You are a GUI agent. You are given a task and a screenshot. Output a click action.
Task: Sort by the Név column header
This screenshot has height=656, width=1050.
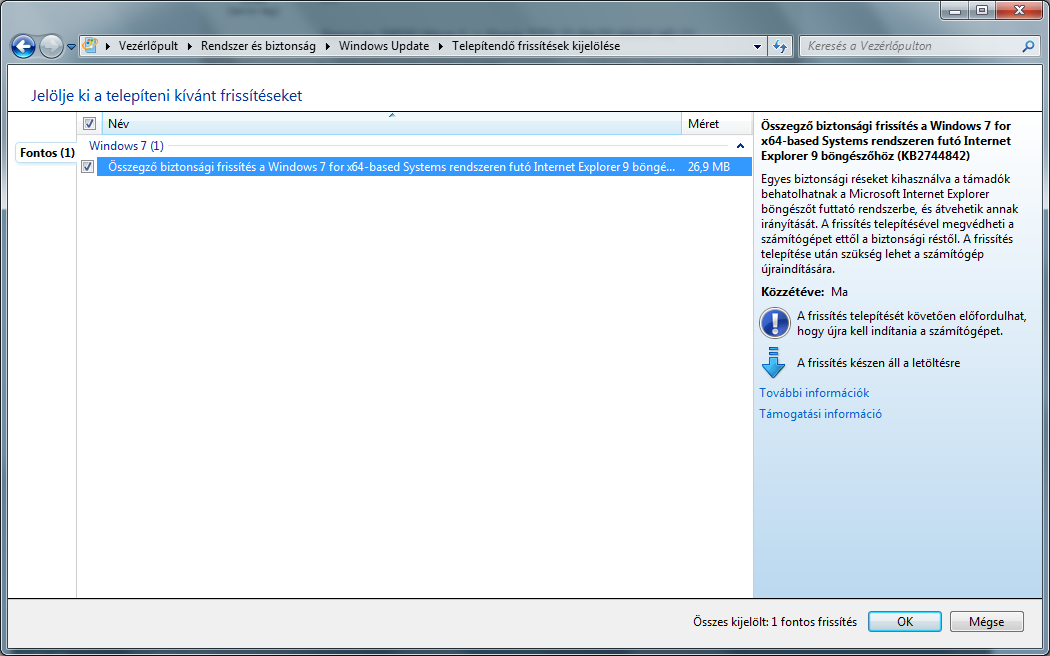[392, 124]
